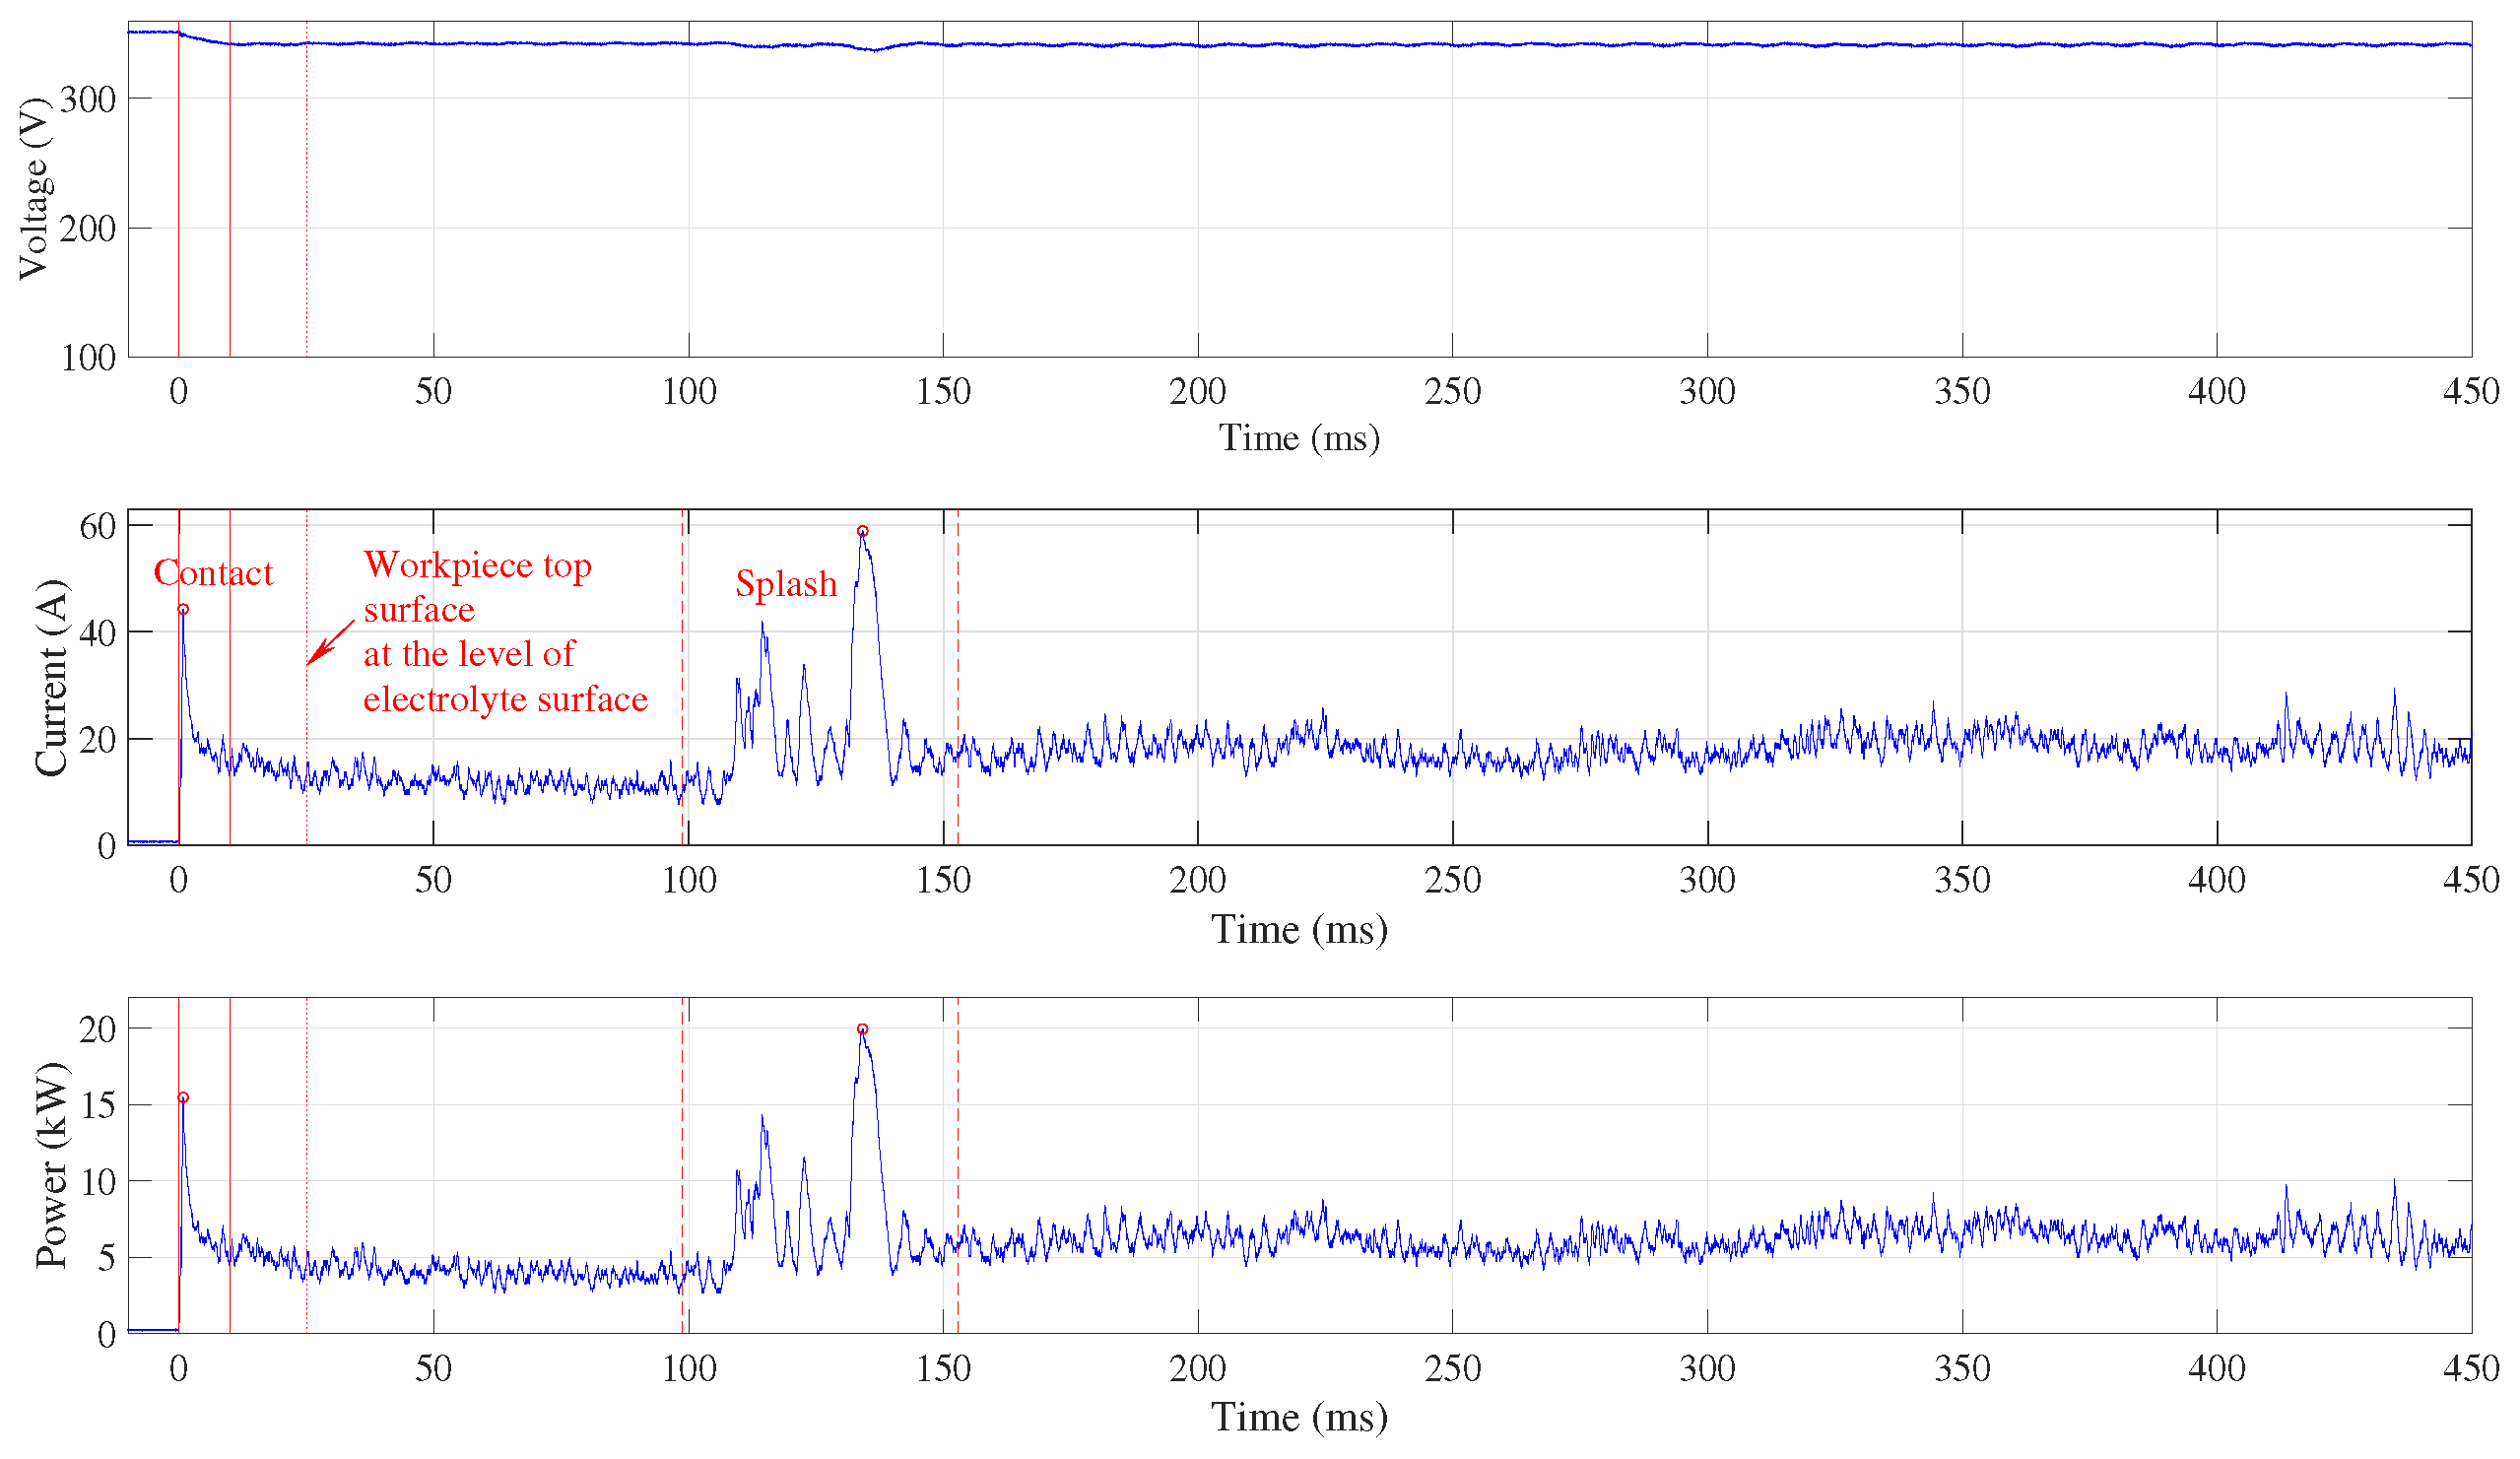
Task: Click the 'Power (kW)' axis label
Action: point(50,1166)
